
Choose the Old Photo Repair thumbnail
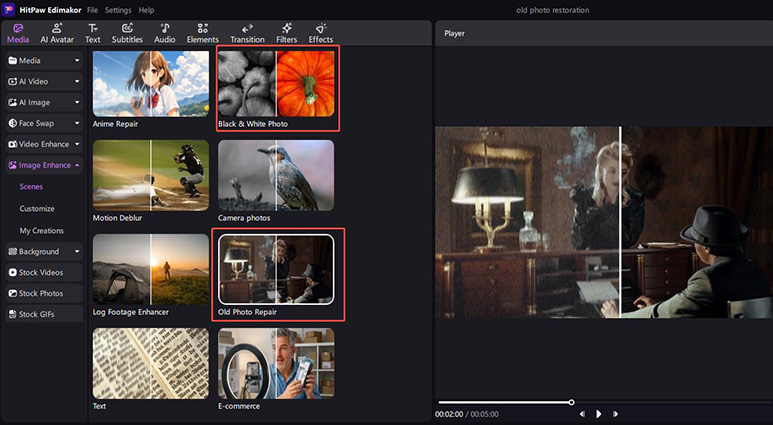pyautogui.click(x=276, y=269)
